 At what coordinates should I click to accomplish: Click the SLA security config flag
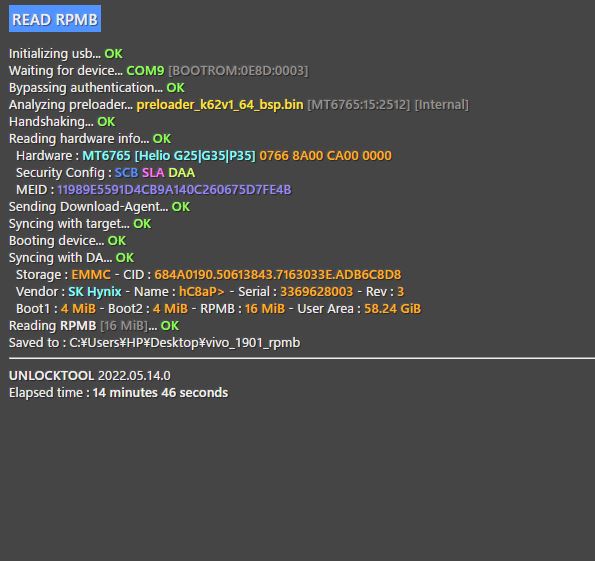(153, 173)
